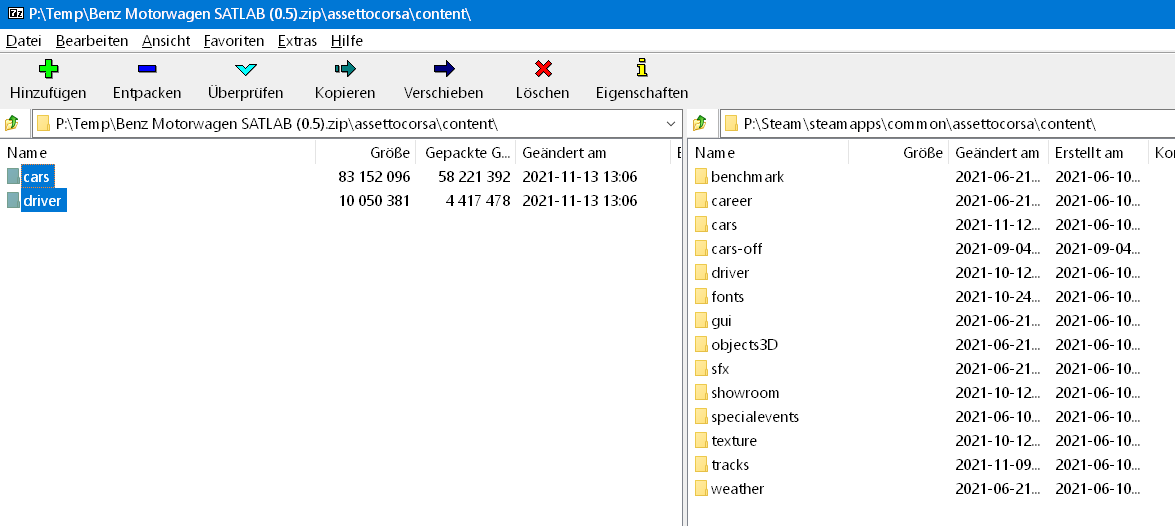Open the Extras menu
This screenshot has height=526, width=1175.
pyautogui.click(x=297, y=40)
